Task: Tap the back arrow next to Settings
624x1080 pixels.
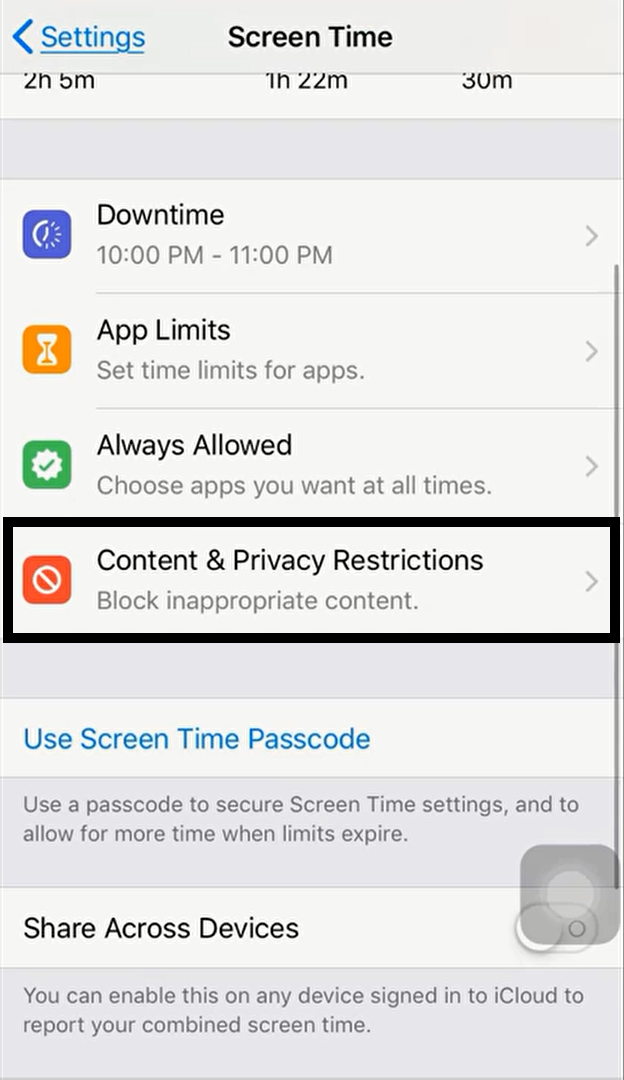Action: 23,37
